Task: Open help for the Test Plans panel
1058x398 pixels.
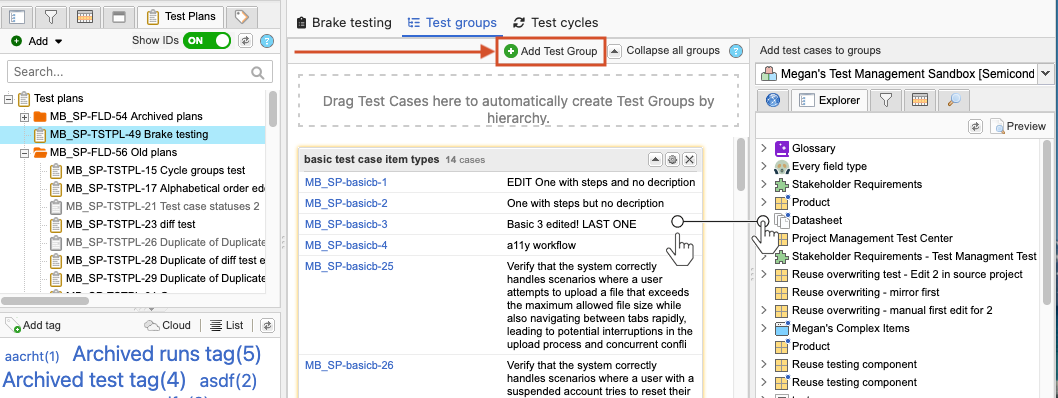Action: click(x=267, y=41)
